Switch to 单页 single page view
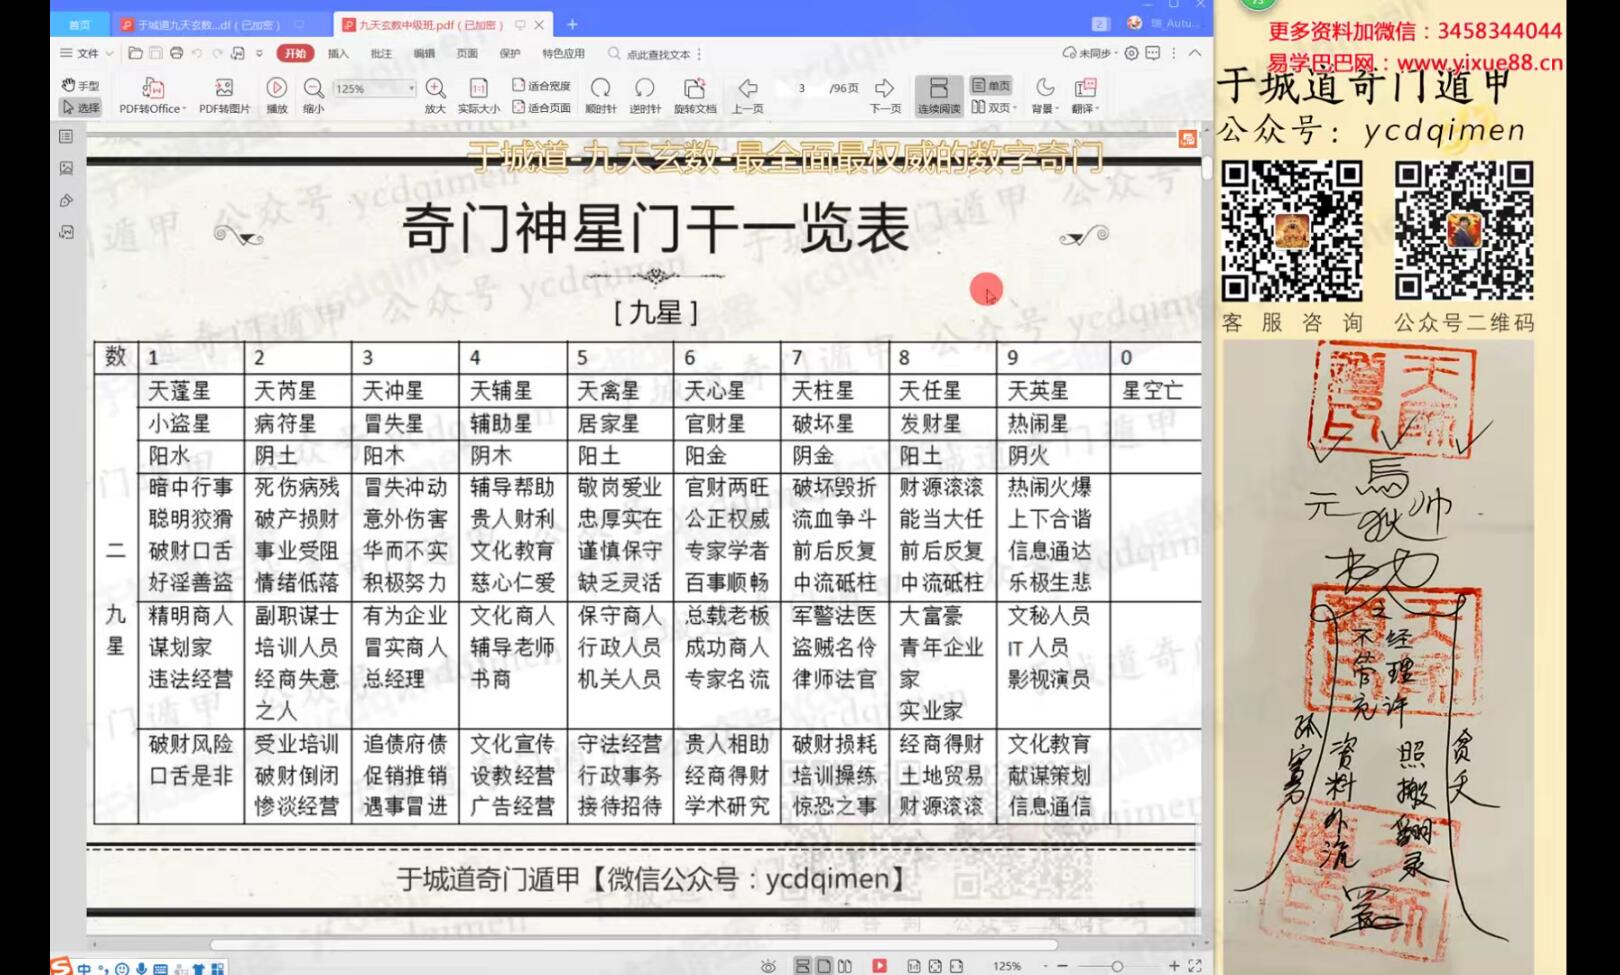This screenshot has height=975, width=1620. [x=991, y=86]
